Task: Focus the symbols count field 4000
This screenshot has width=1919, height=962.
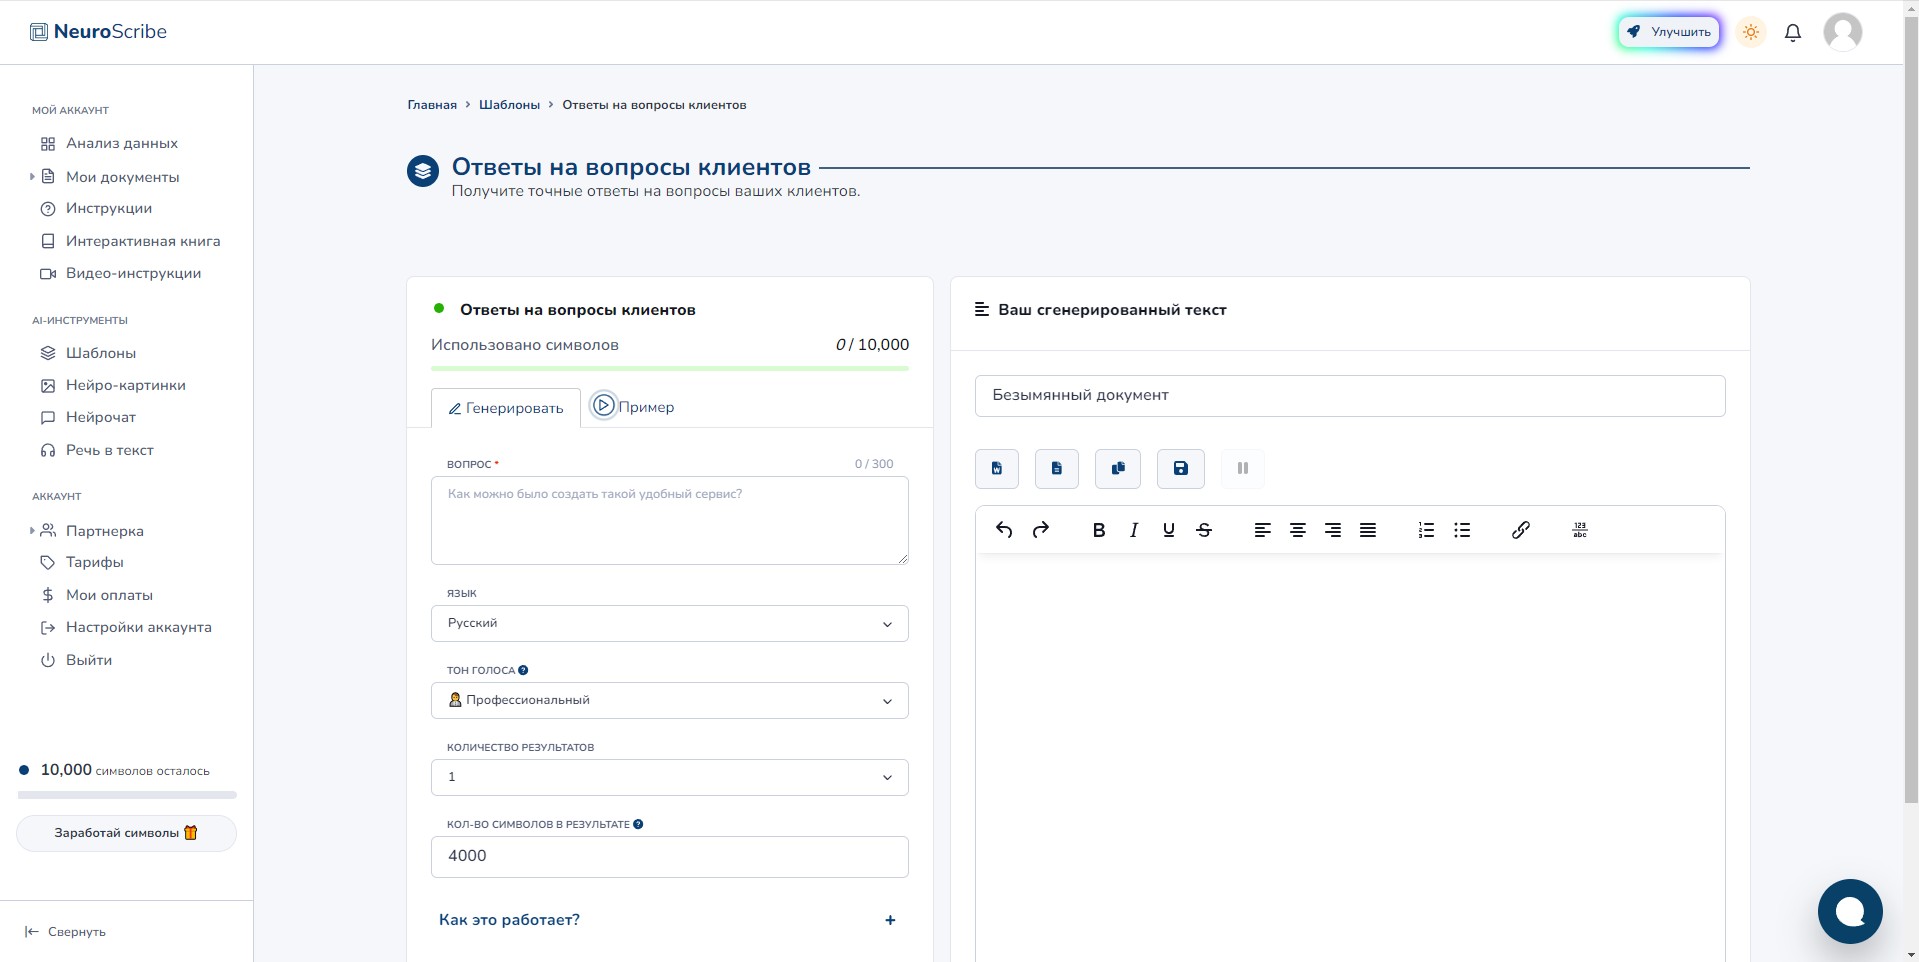Action: tap(670, 857)
